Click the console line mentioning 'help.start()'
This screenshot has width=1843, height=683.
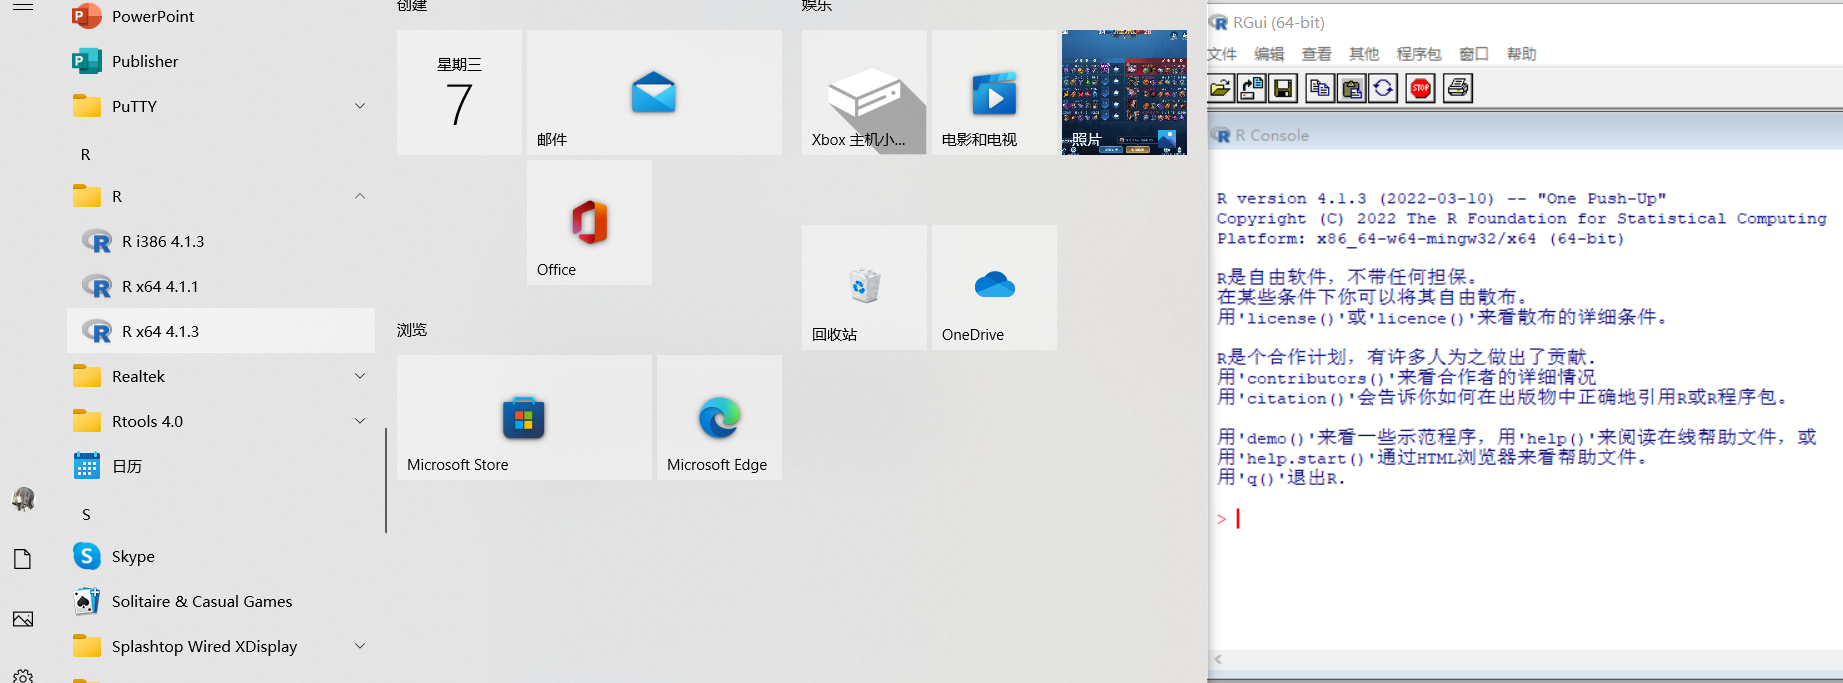point(1431,457)
